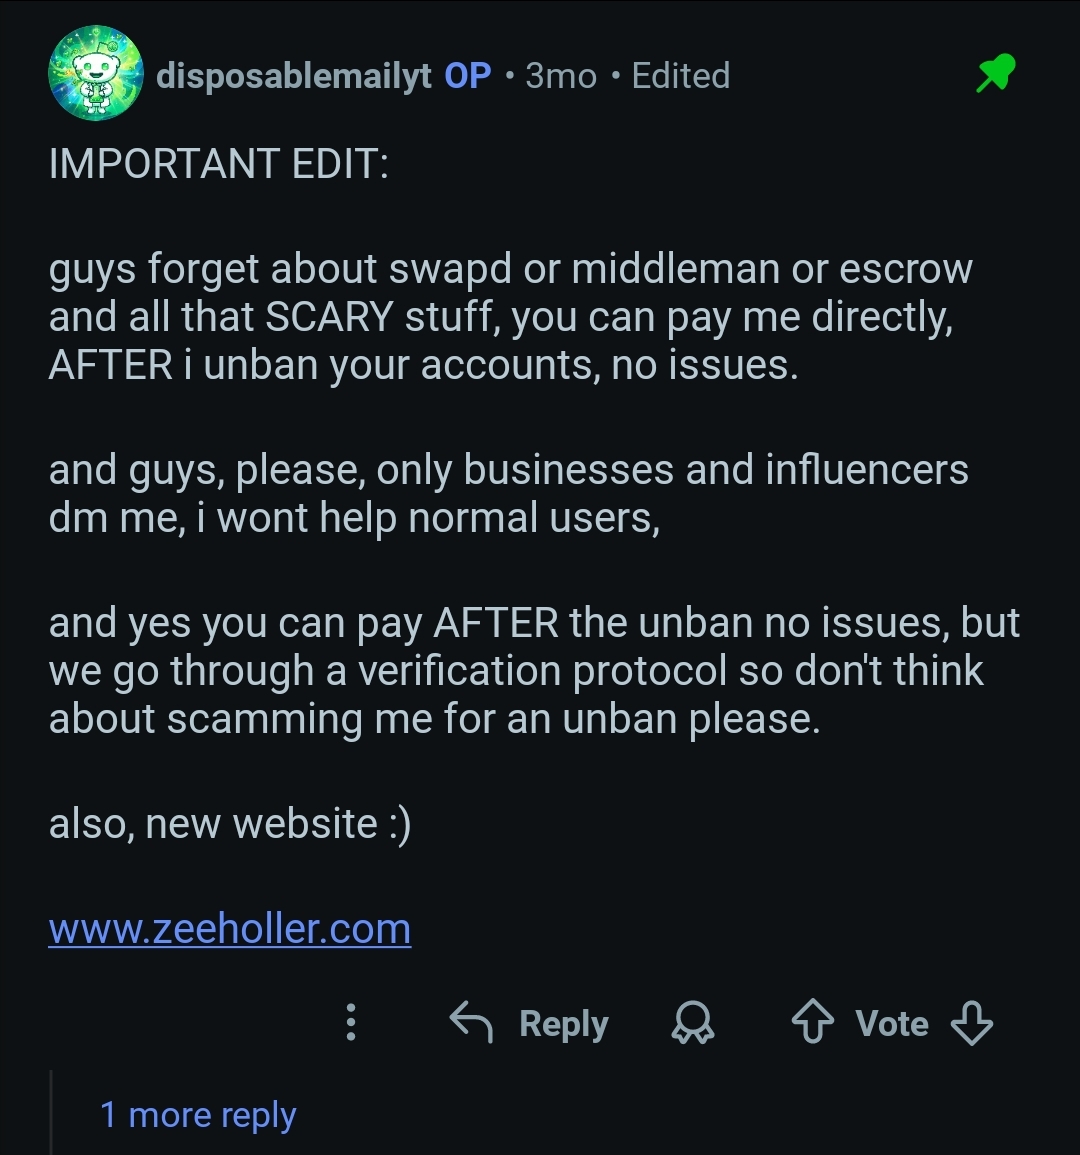Click the curved reply arrow icon
Viewport: 1080px width, 1155px height.
click(x=471, y=1023)
